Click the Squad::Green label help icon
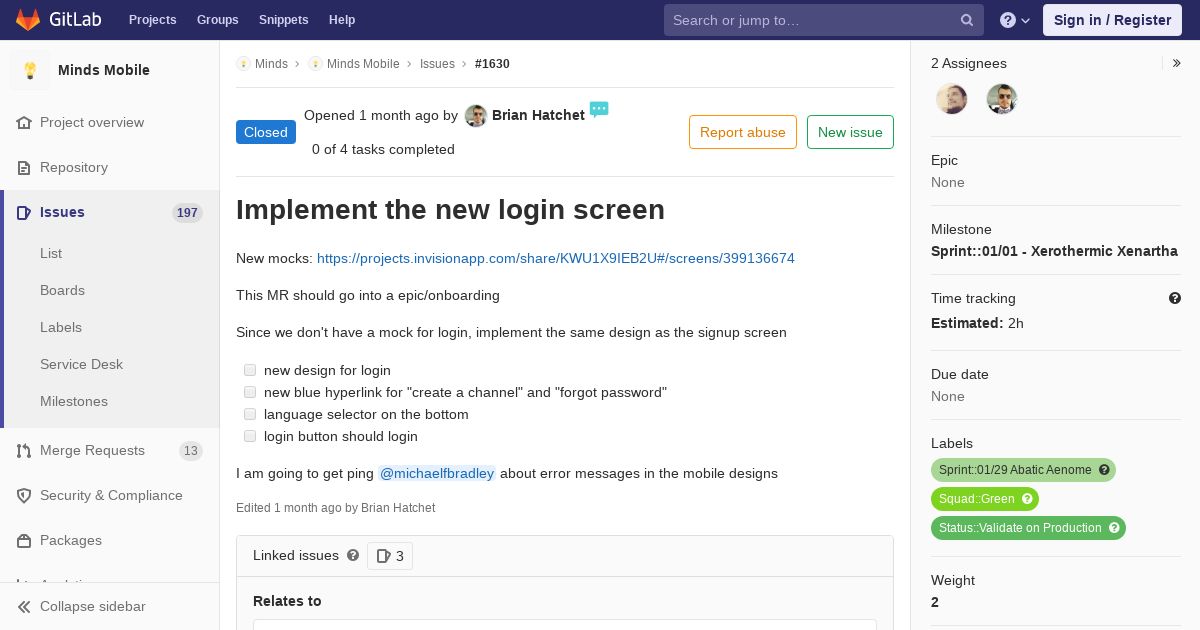This screenshot has height=630, width=1200. point(1027,499)
